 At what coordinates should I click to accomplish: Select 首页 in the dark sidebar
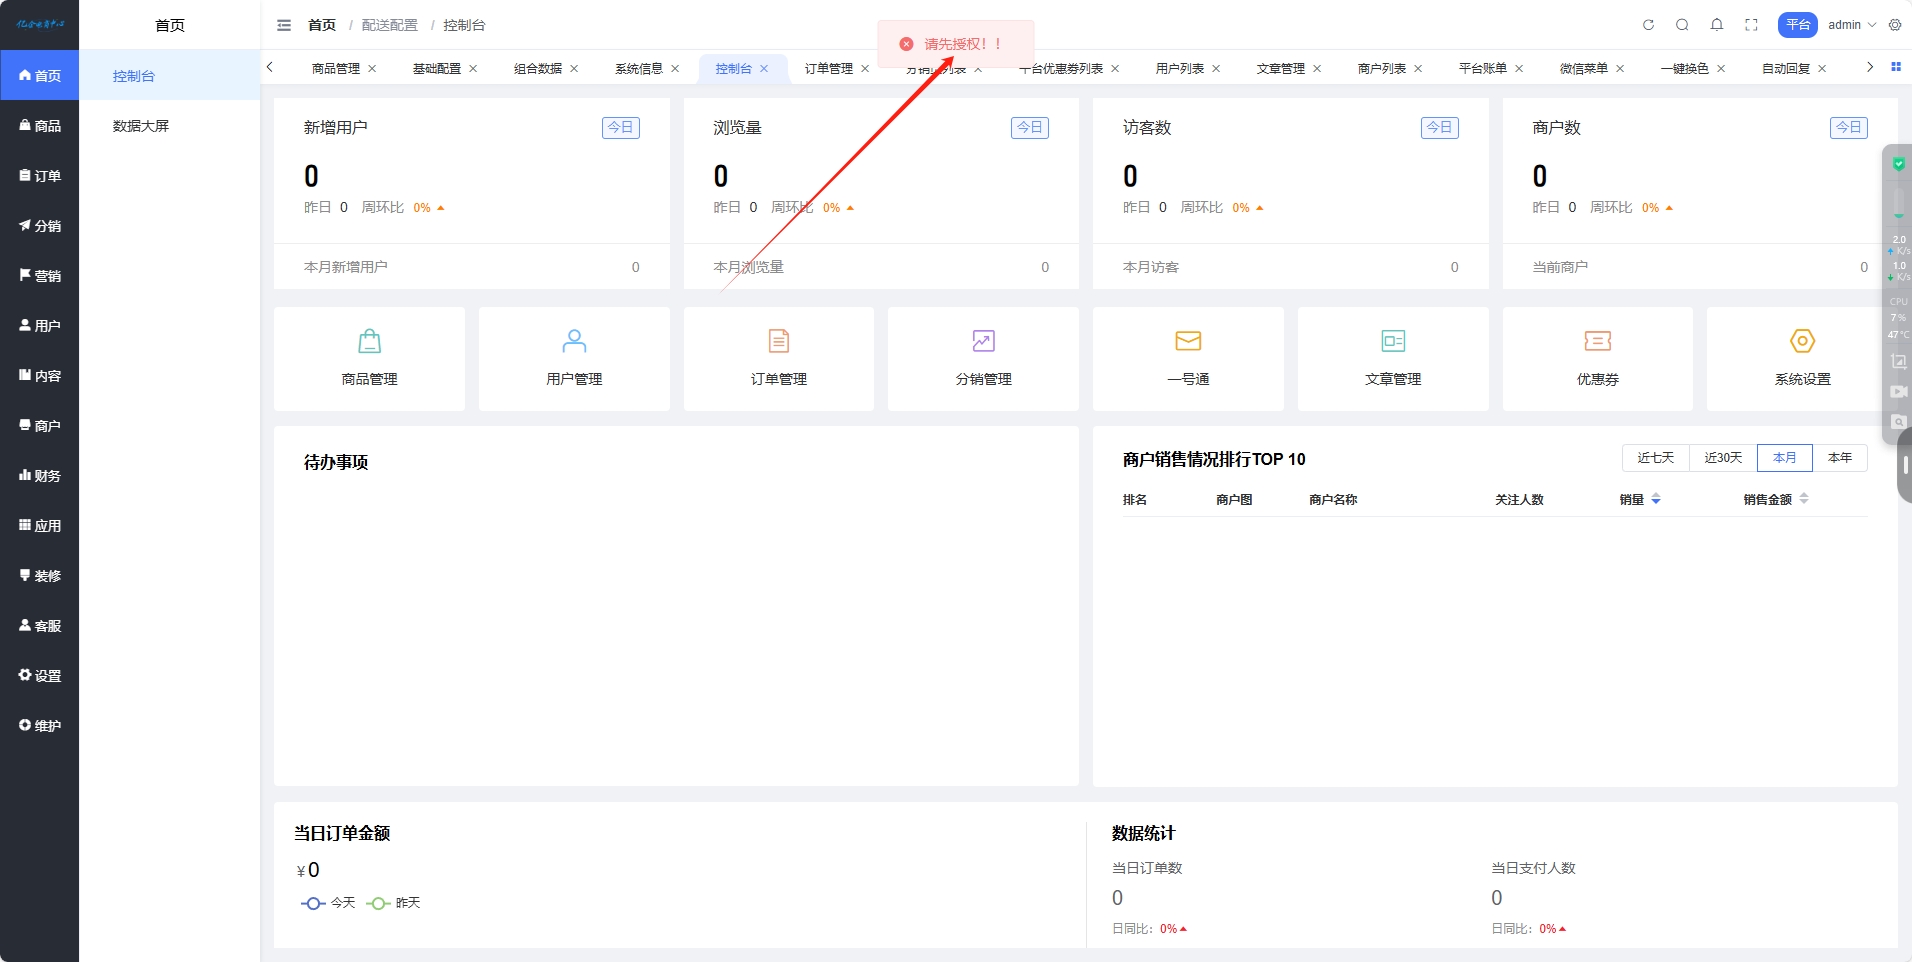click(40, 76)
